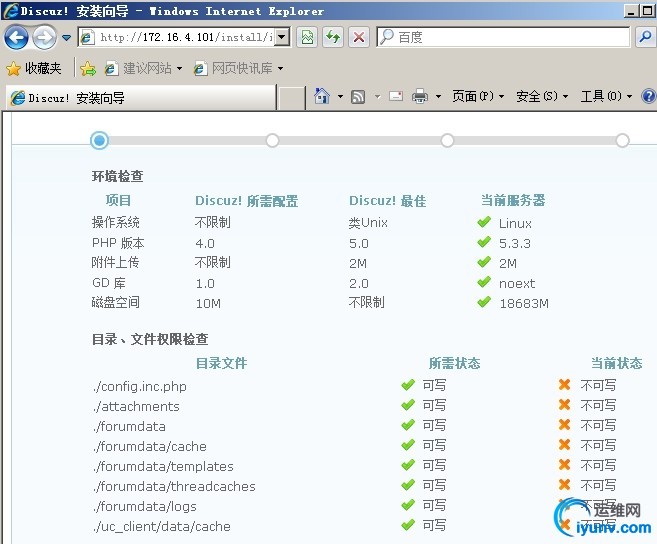Expand the Home button dropdown arrow
Viewport: 657px width, 544px height.
[x=340, y=96]
